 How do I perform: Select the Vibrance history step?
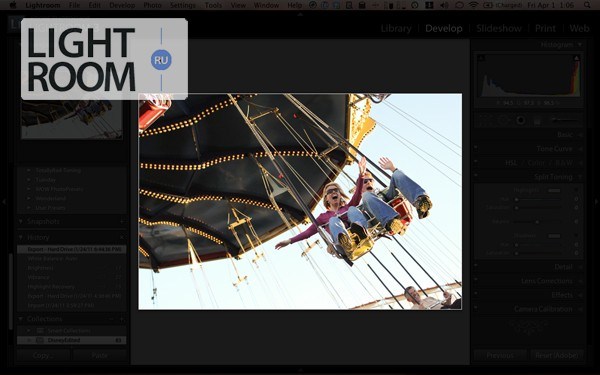pos(72,277)
